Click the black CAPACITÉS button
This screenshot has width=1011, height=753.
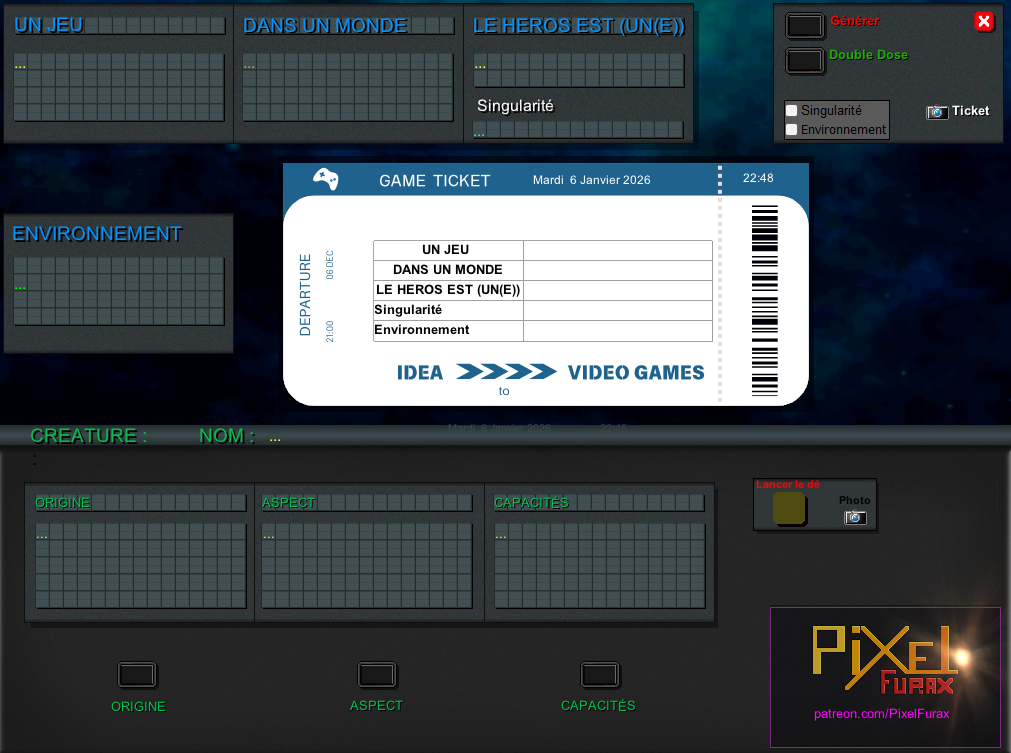(x=600, y=675)
